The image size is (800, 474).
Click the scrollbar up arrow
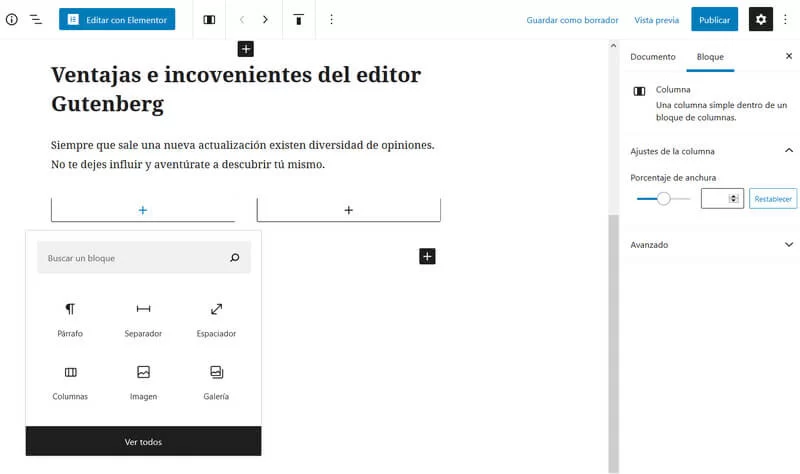pos(614,46)
